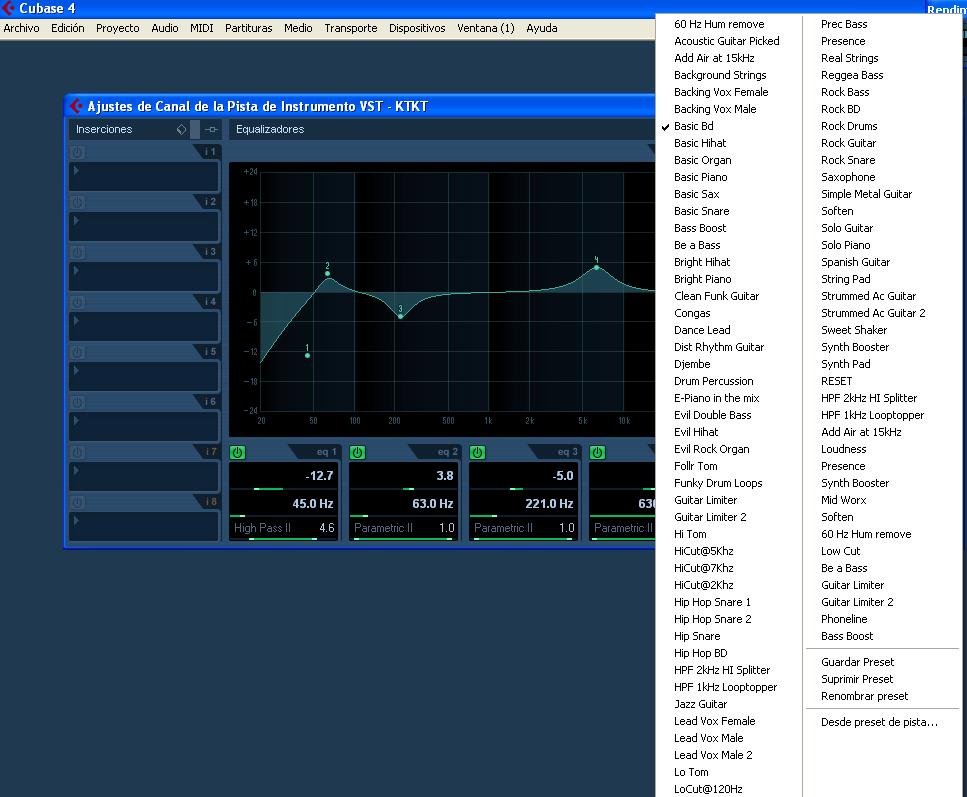Viewport: 967px width, 797px height.
Task: Toggle power for insert slot i5
Action: coord(77,352)
